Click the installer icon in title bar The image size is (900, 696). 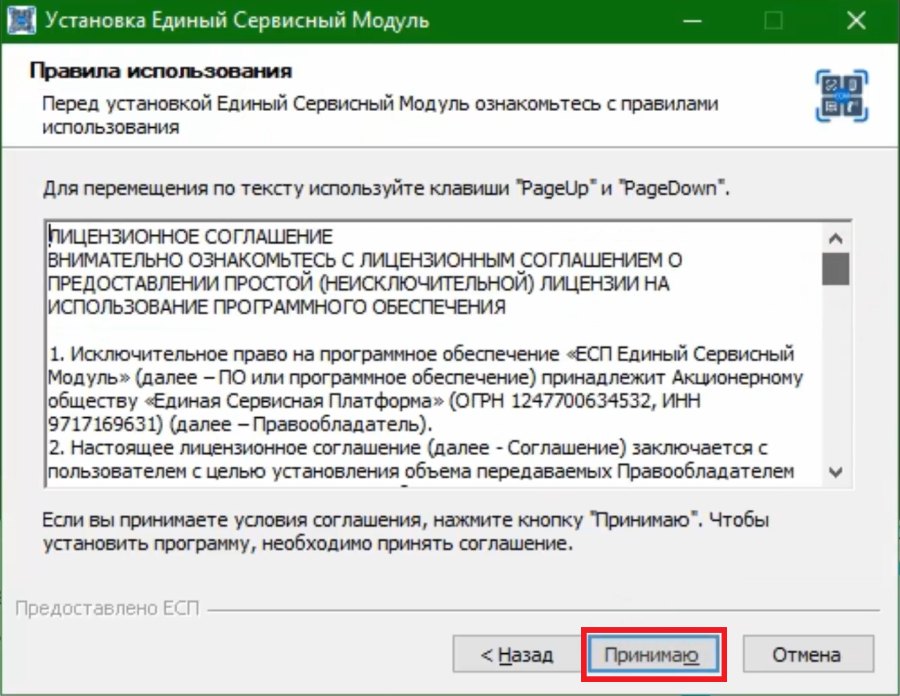[x=21, y=21]
